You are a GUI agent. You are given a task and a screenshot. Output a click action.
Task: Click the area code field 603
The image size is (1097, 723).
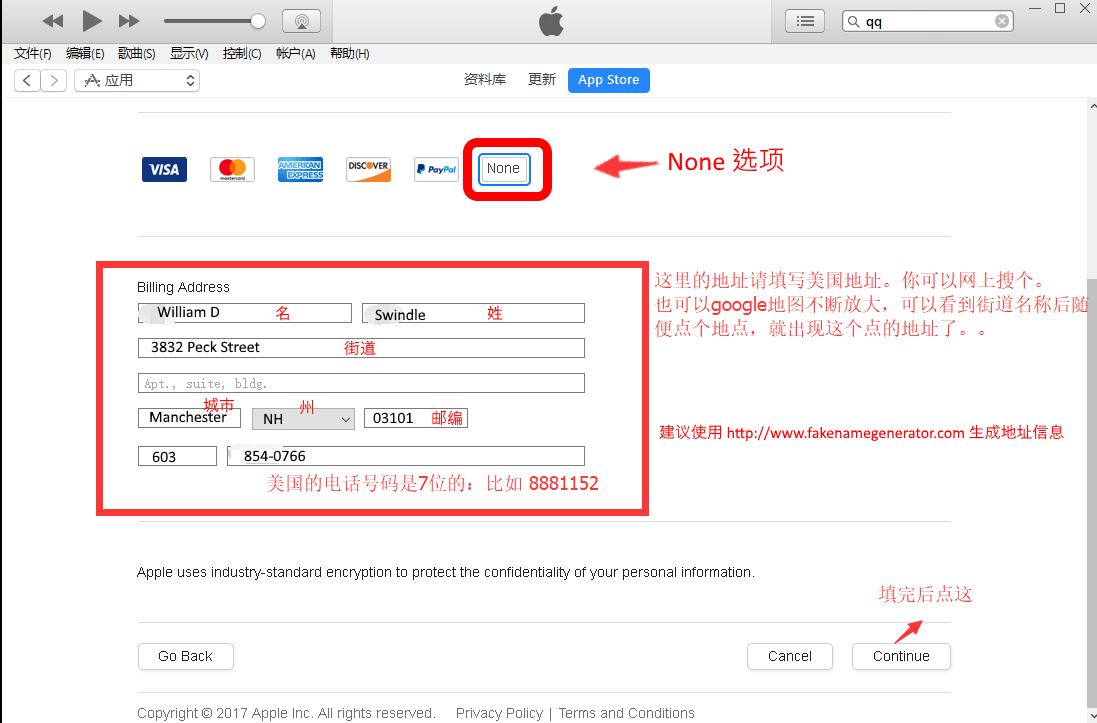(x=177, y=456)
